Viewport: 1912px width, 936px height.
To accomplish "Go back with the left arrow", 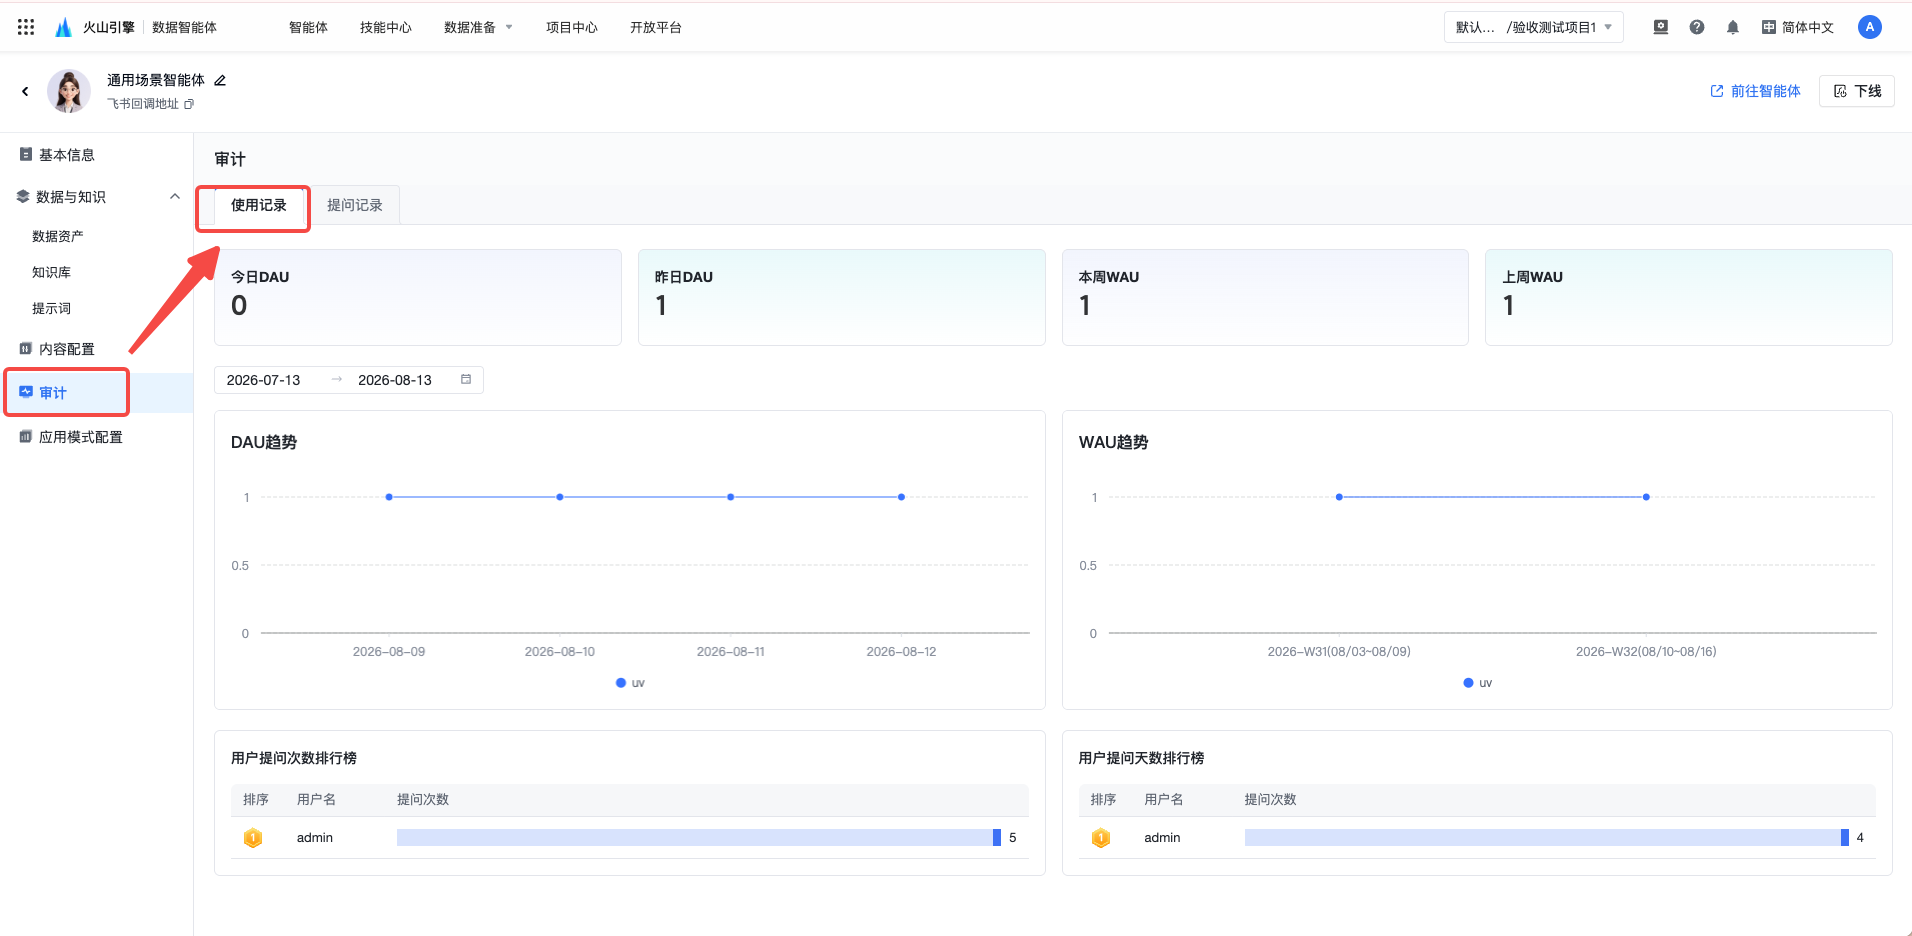I will tap(25, 91).
